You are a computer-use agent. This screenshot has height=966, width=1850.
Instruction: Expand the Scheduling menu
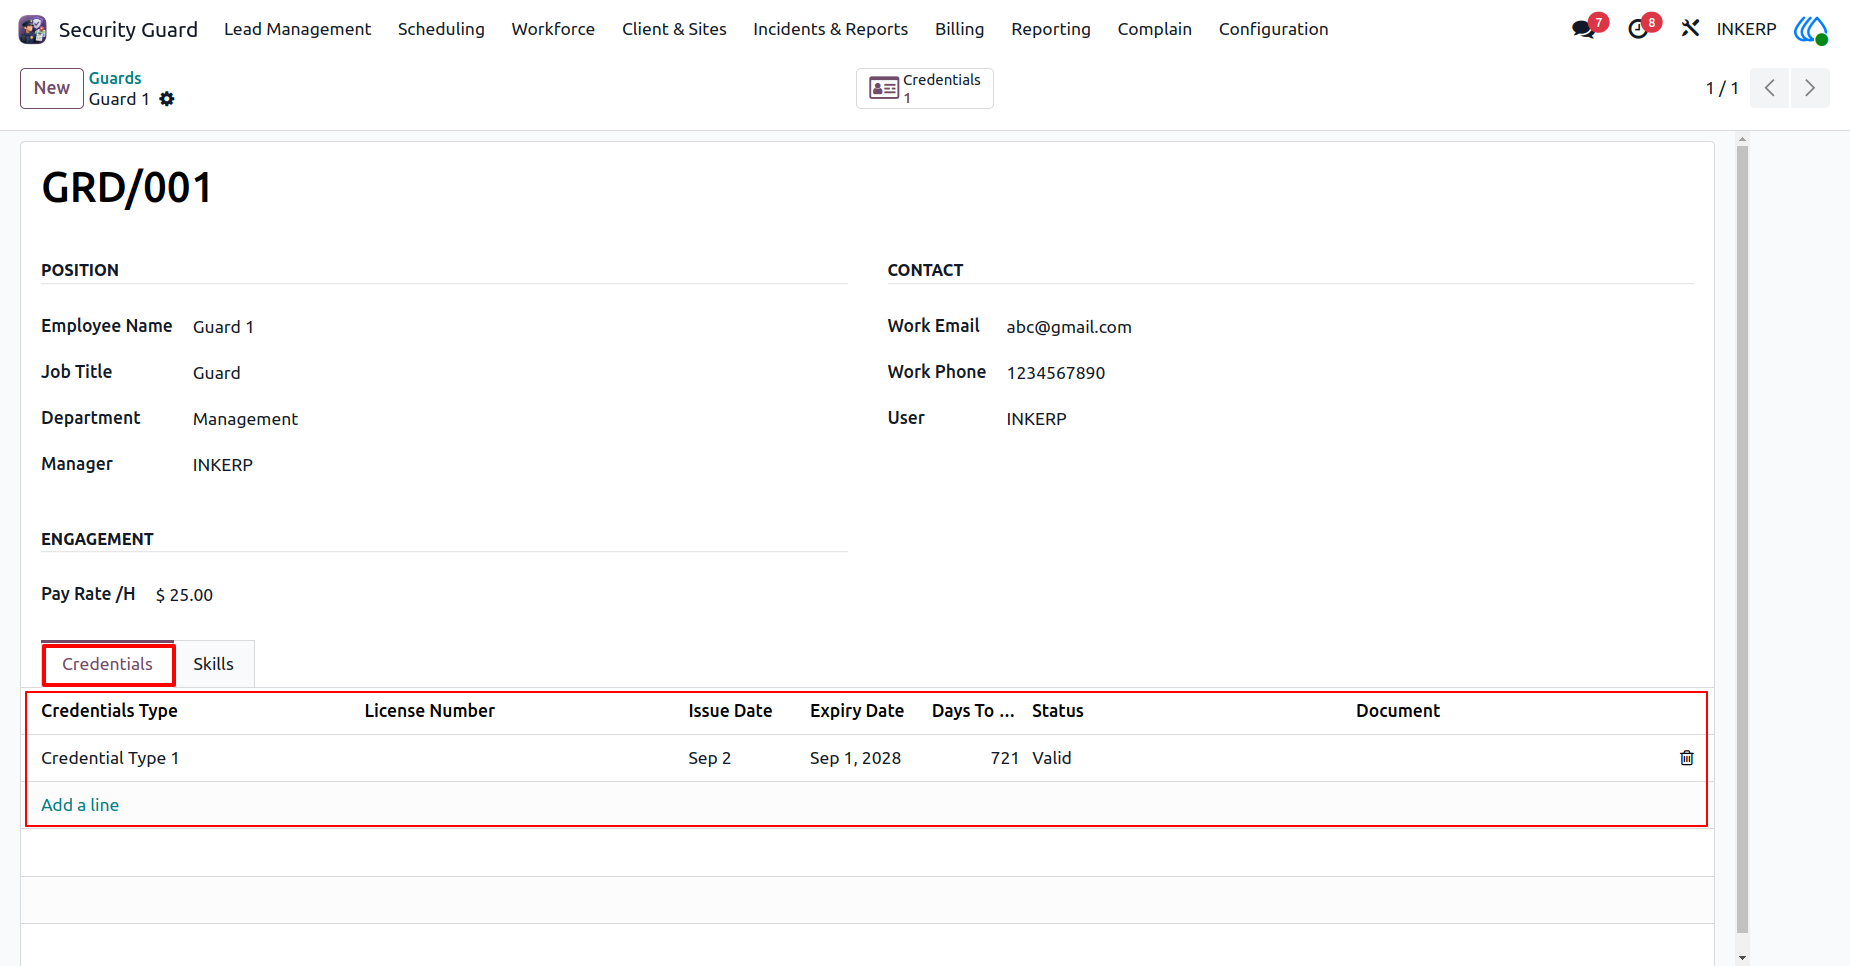(x=441, y=29)
